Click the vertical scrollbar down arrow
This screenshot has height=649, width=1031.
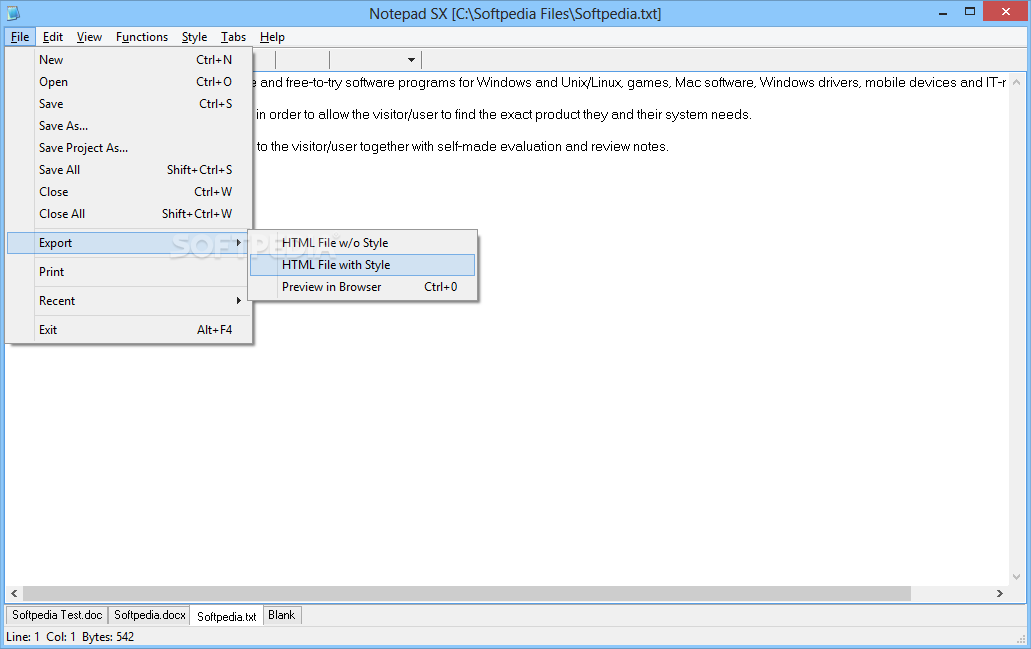tap(1017, 577)
